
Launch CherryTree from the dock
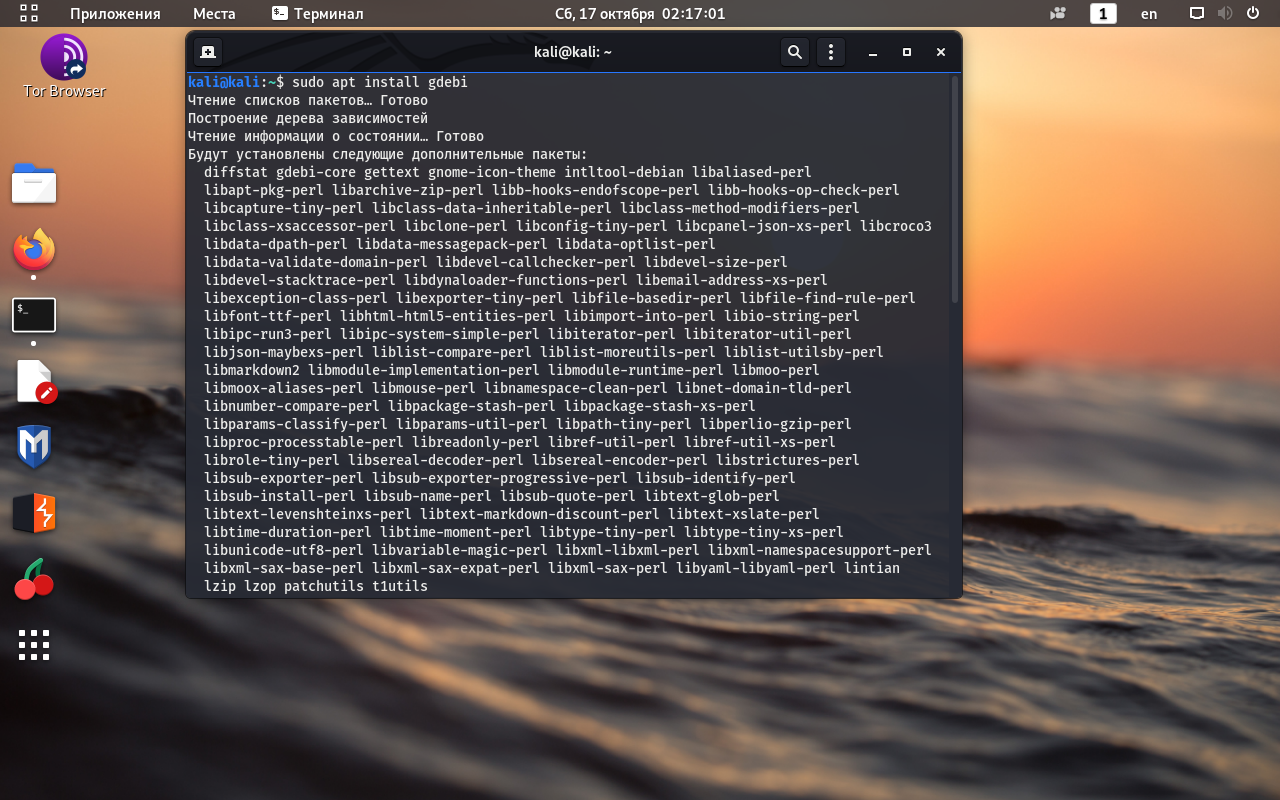coord(34,579)
